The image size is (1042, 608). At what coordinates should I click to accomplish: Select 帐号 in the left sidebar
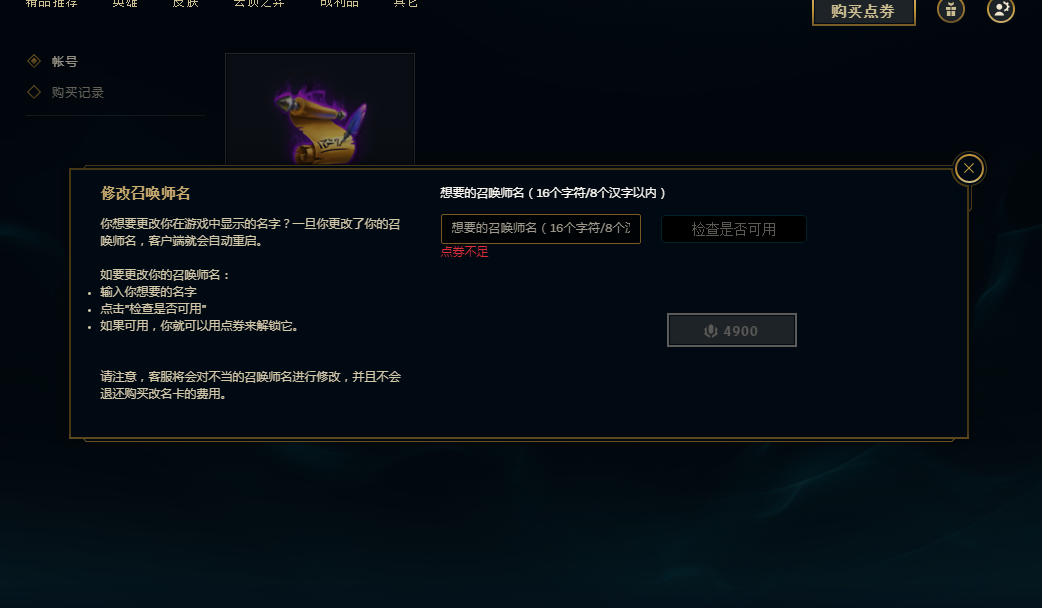click(x=64, y=61)
